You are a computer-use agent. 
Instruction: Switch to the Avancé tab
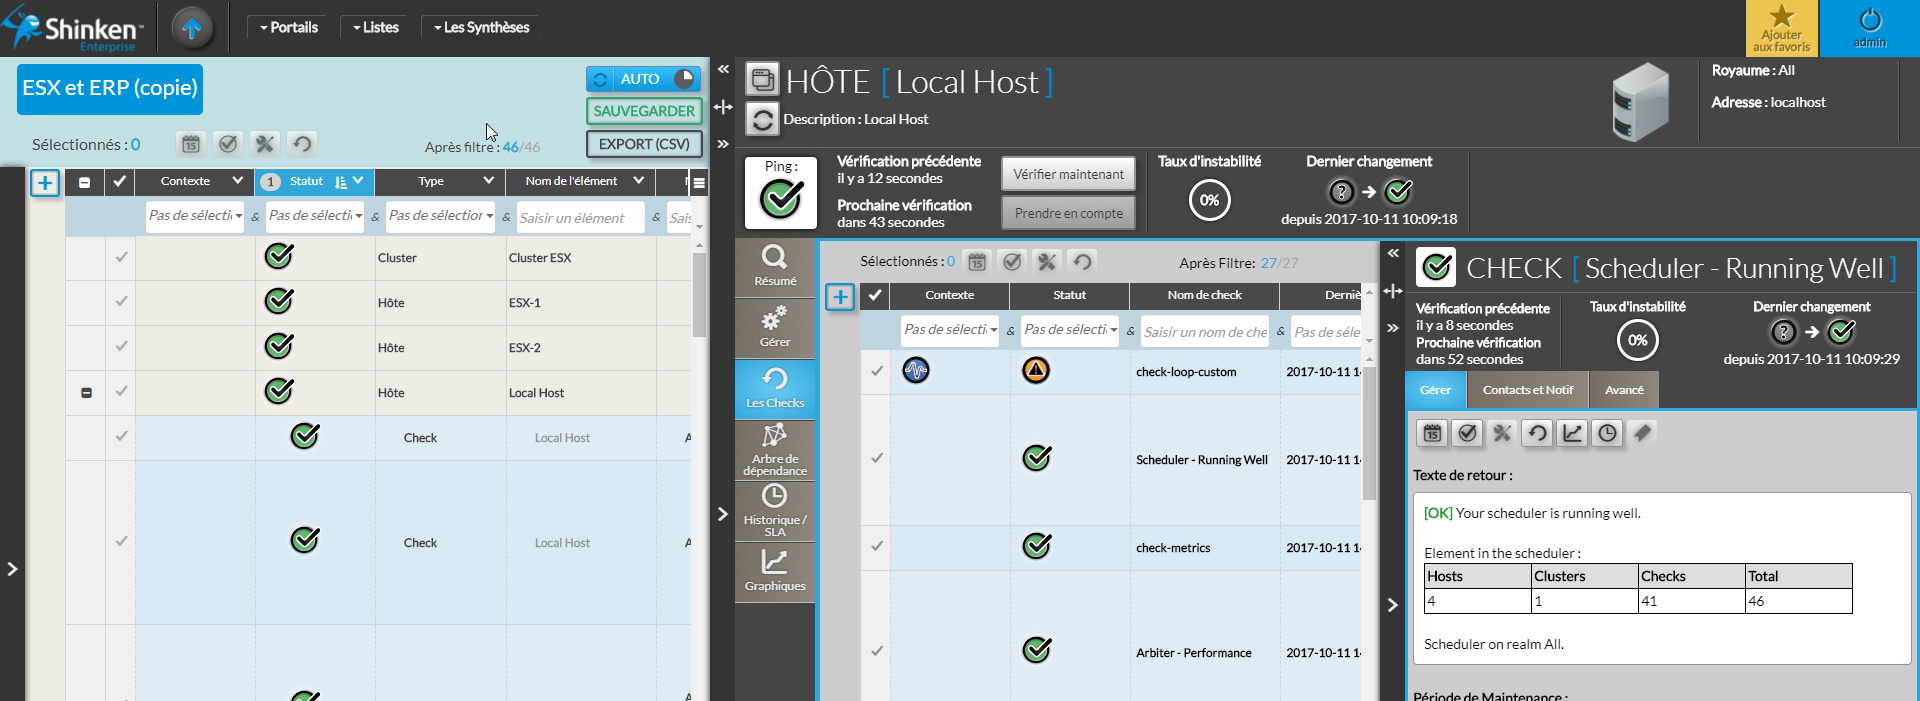(x=1624, y=390)
